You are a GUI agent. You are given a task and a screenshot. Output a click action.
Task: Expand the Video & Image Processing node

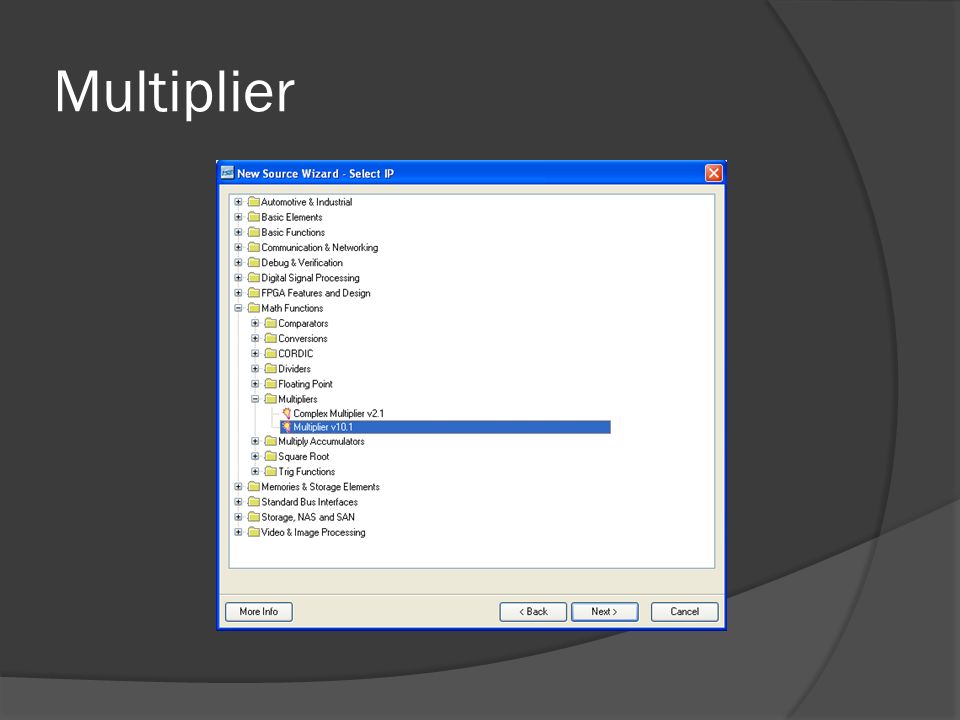pos(238,532)
